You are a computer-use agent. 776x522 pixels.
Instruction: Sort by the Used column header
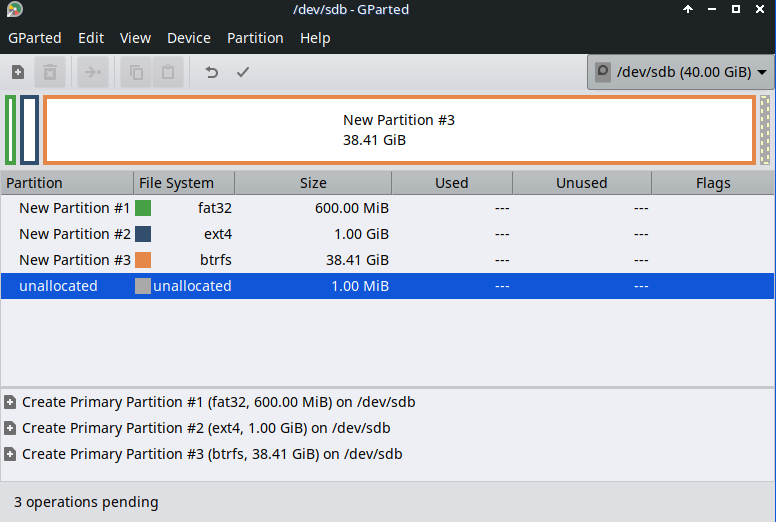(x=452, y=183)
